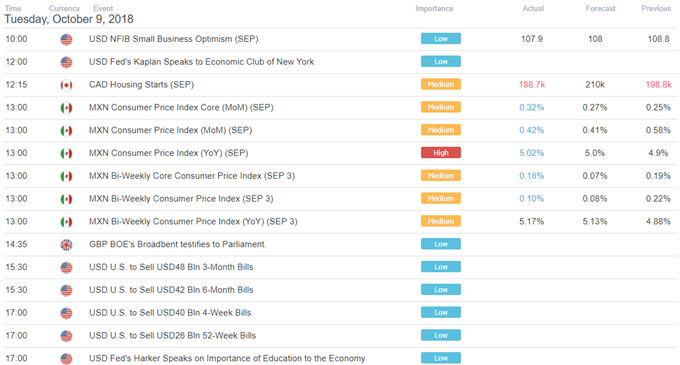Click previous value 4.88% in Bi-Weekly YoY row
Image resolution: width=680 pixels, height=365 pixels.
click(658, 222)
